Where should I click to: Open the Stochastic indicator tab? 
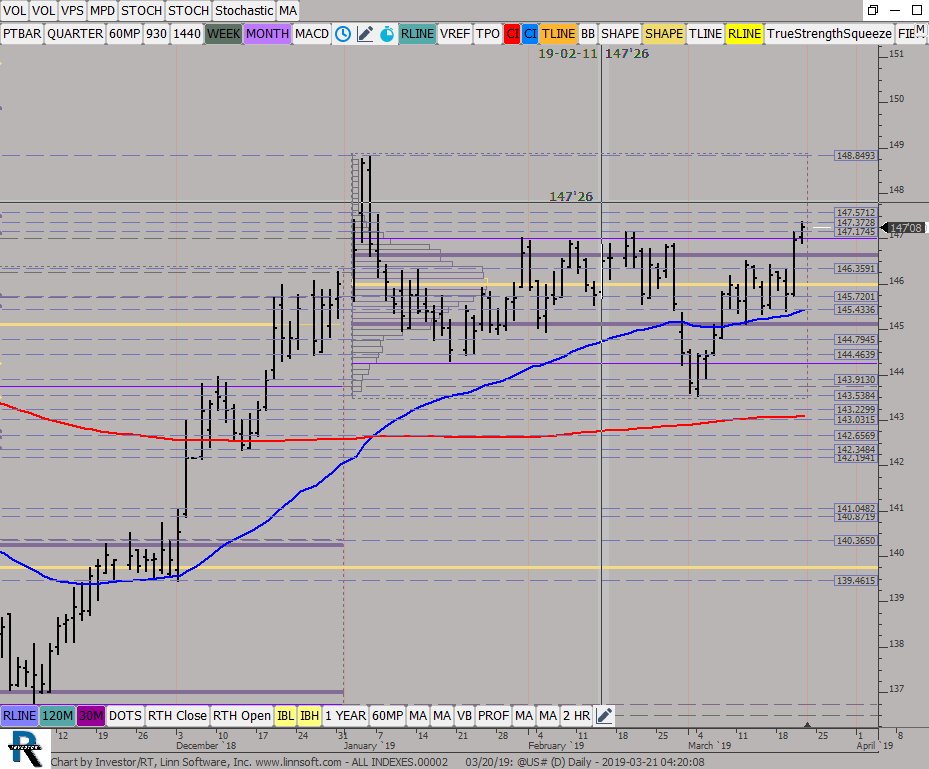[243, 10]
